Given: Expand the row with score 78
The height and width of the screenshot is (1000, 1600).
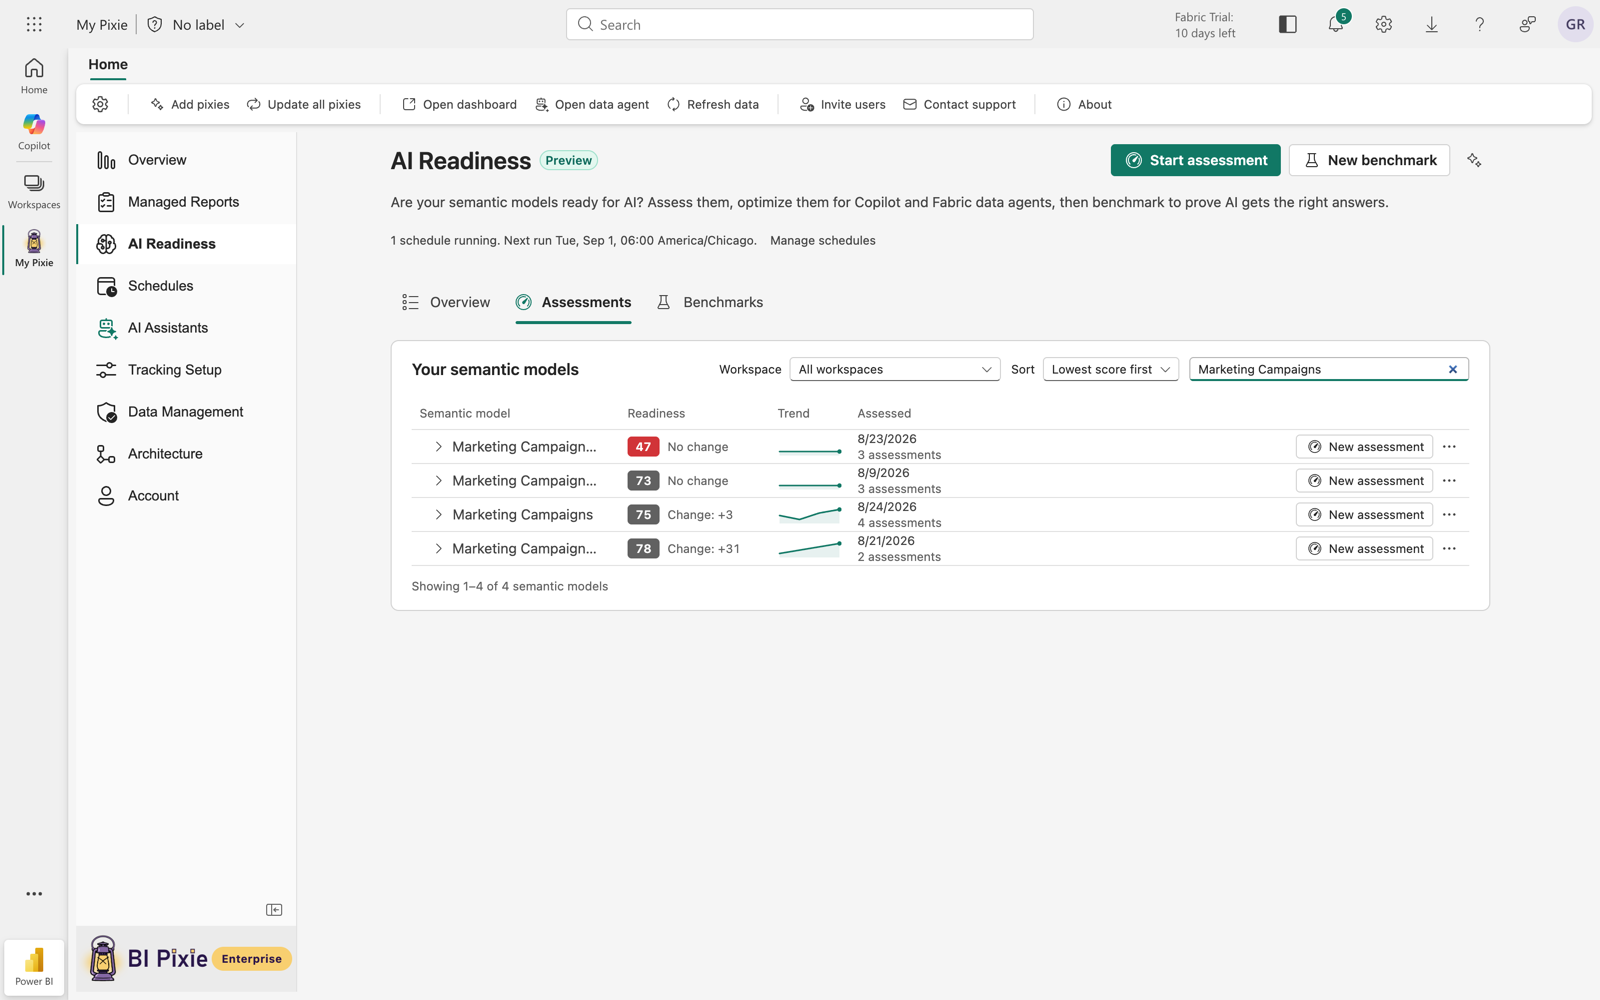Looking at the screenshot, I should 438,549.
